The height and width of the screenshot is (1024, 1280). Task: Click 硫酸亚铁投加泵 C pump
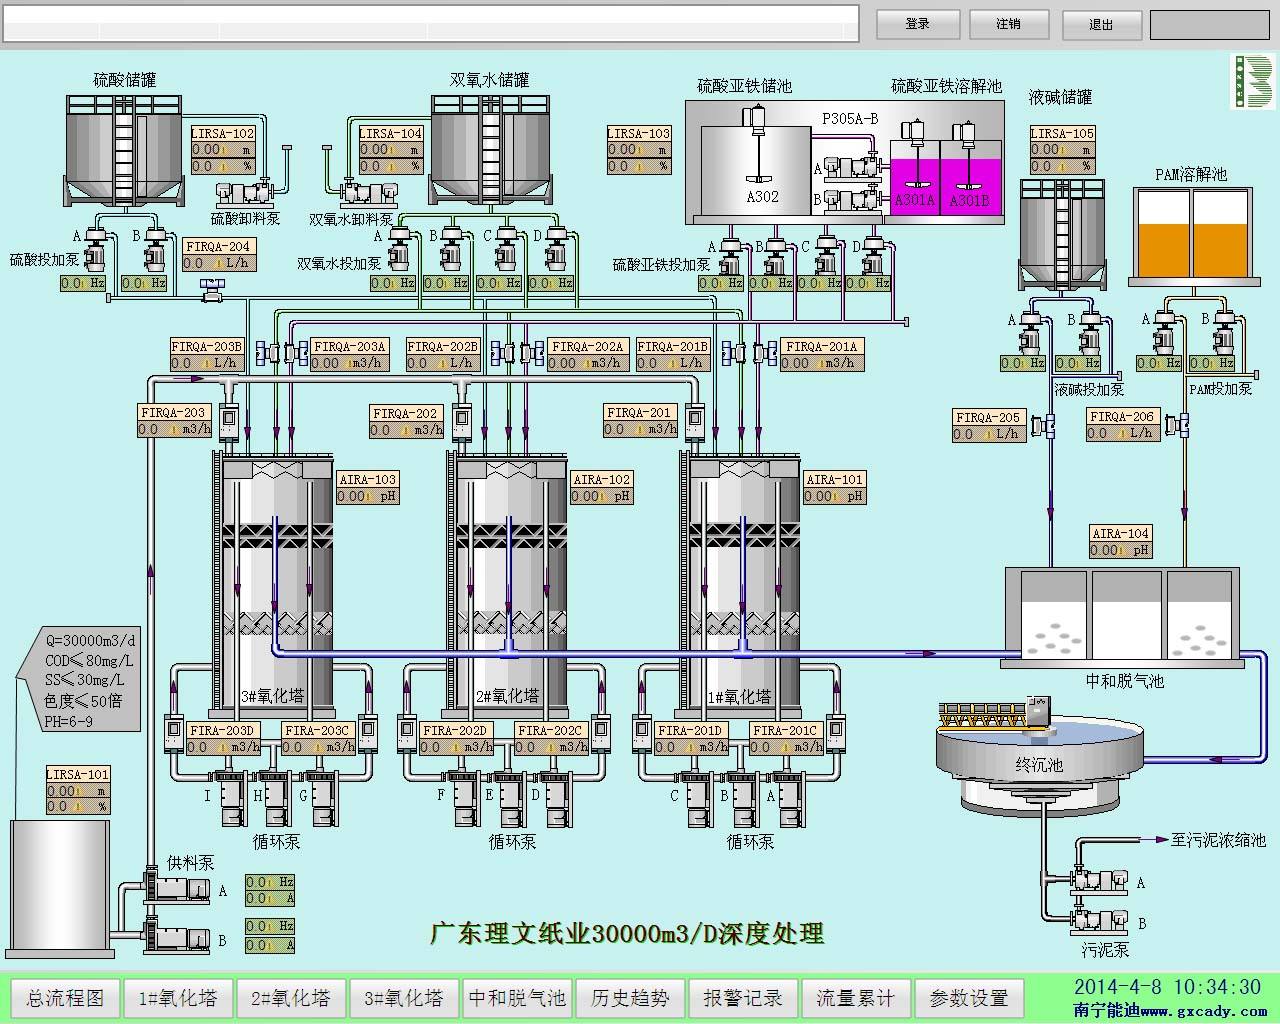[x=825, y=257]
